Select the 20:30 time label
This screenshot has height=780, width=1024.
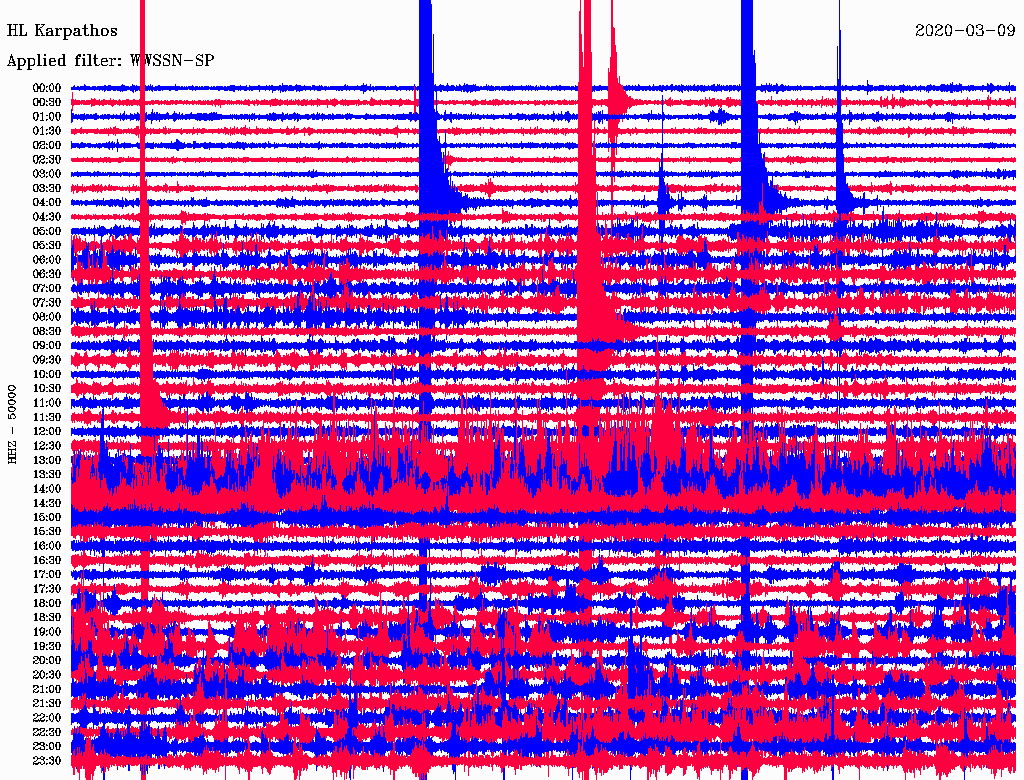(x=47, y=674)
